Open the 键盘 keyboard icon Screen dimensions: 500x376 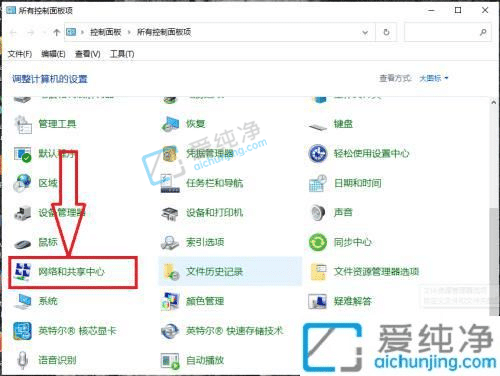pyautogui.click(x=318, y=126)
